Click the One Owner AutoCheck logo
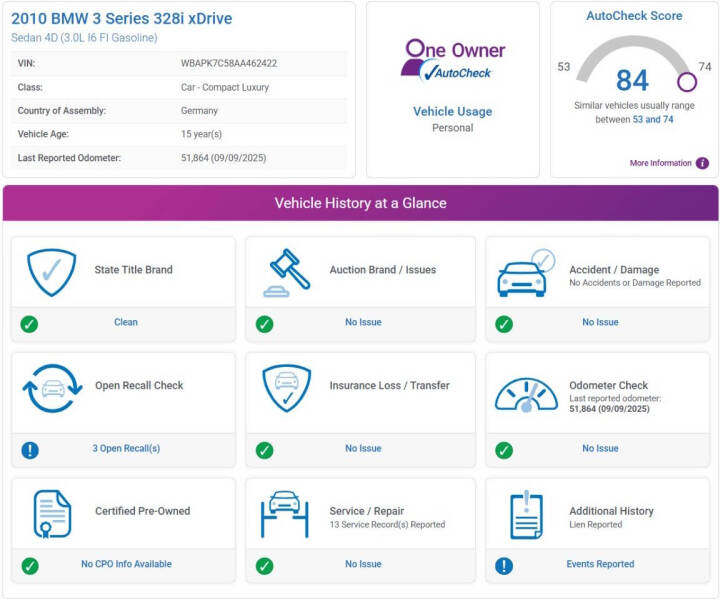 453,60
